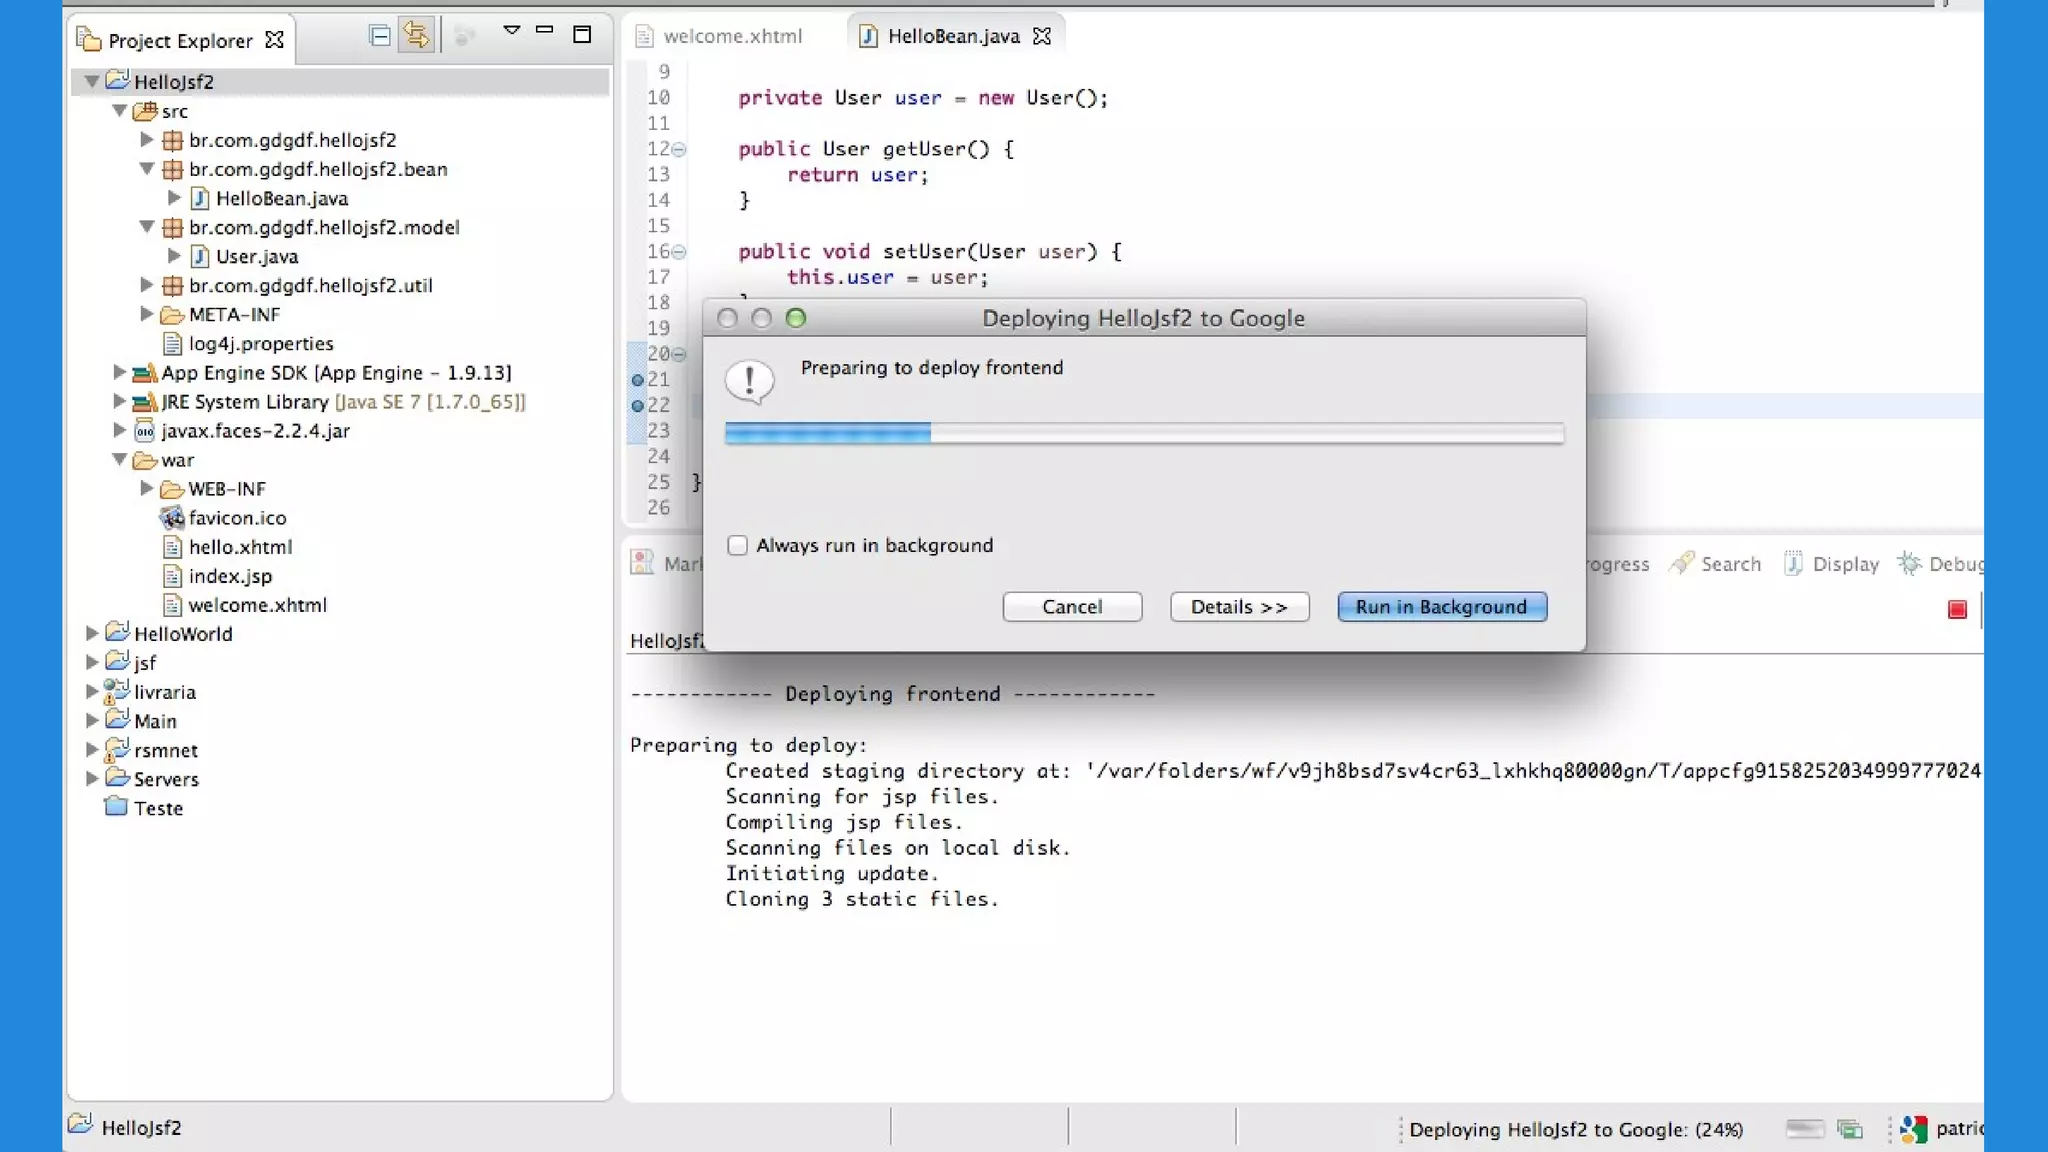
Task: Toggle fold marker at line 16
Action: click(x=679, y=252)
